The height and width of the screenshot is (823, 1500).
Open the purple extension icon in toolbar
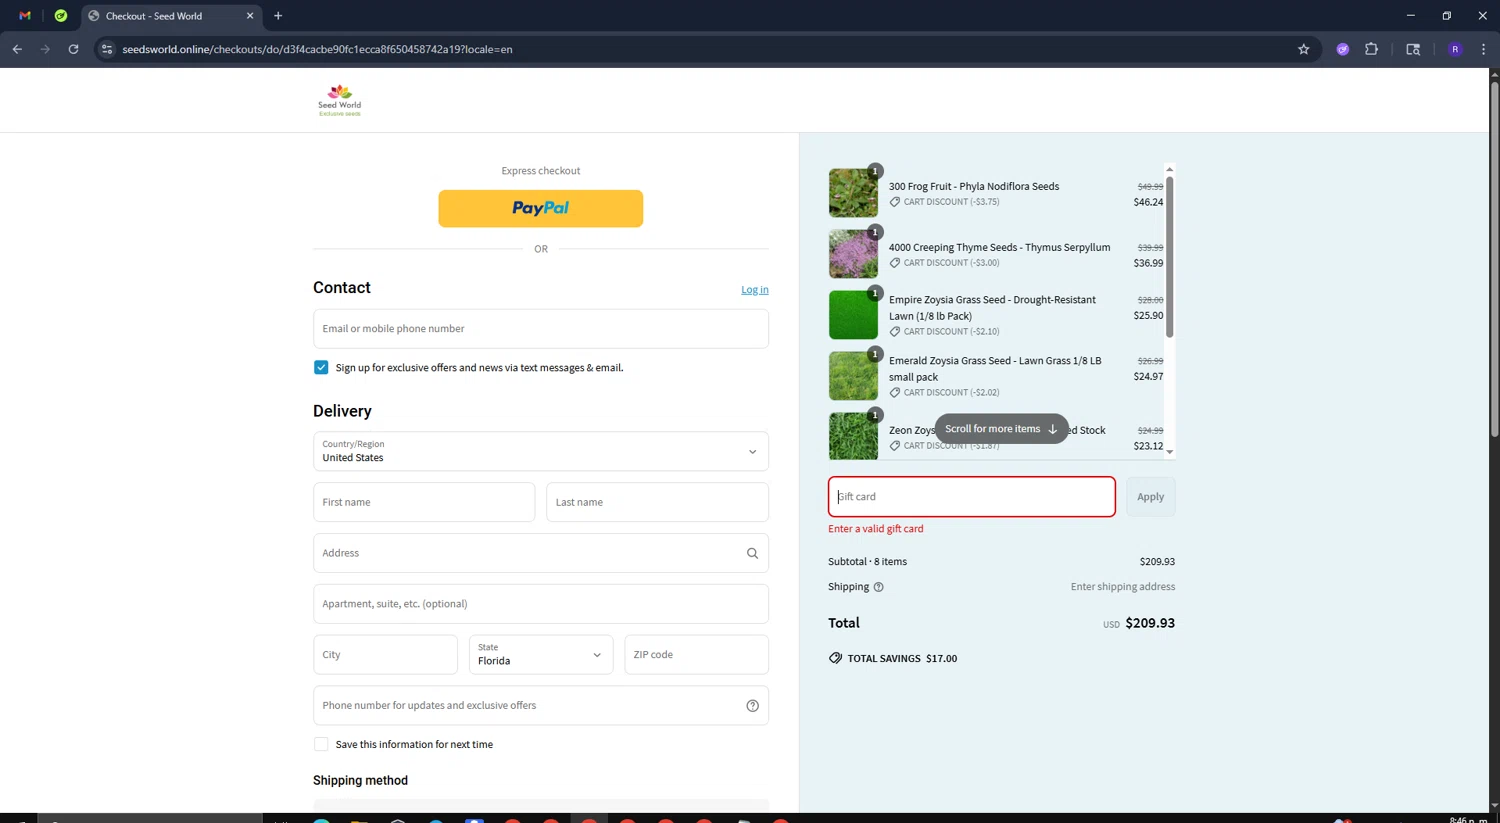pos(1343,49)
